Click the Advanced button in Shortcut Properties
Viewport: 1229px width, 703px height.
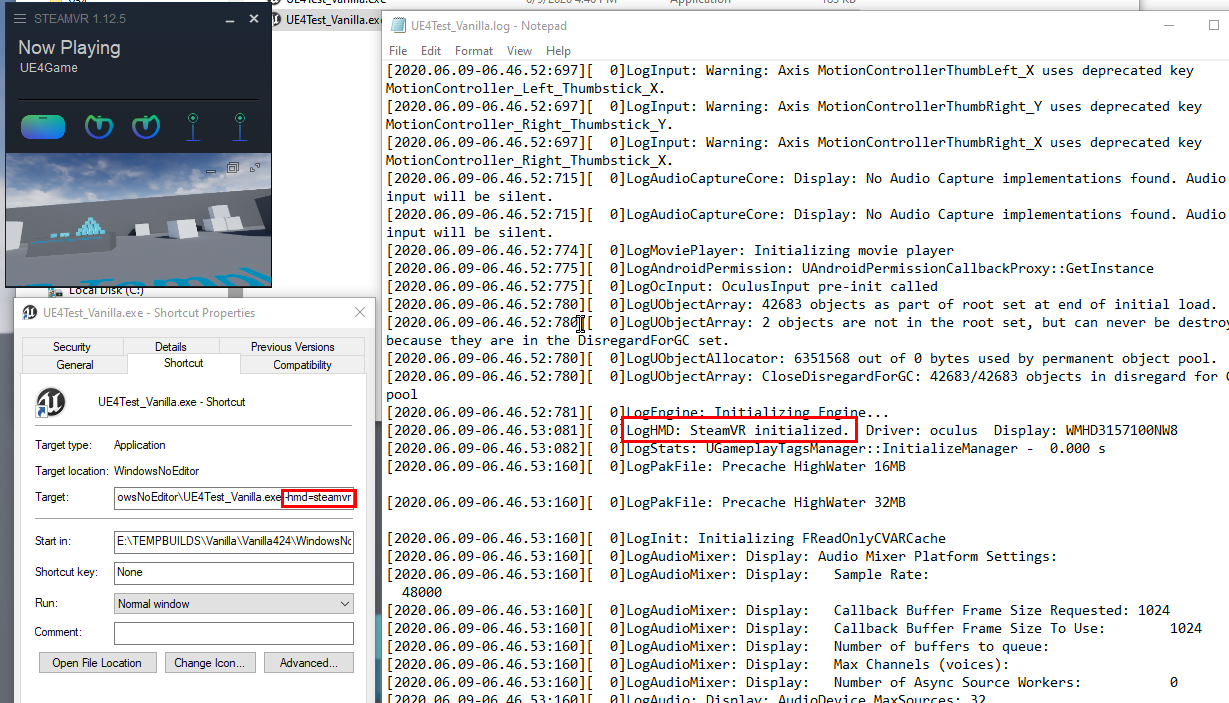point(308,662)
